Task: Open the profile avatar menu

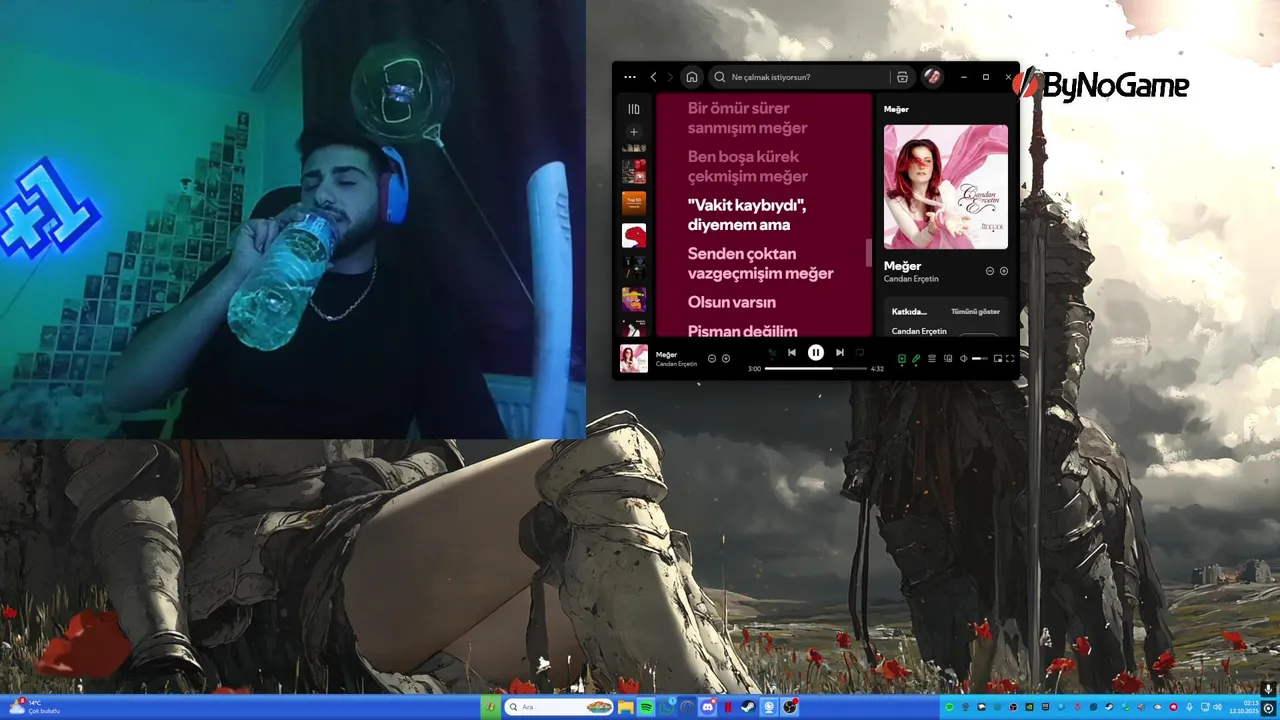Action: (x=933, y=77)
